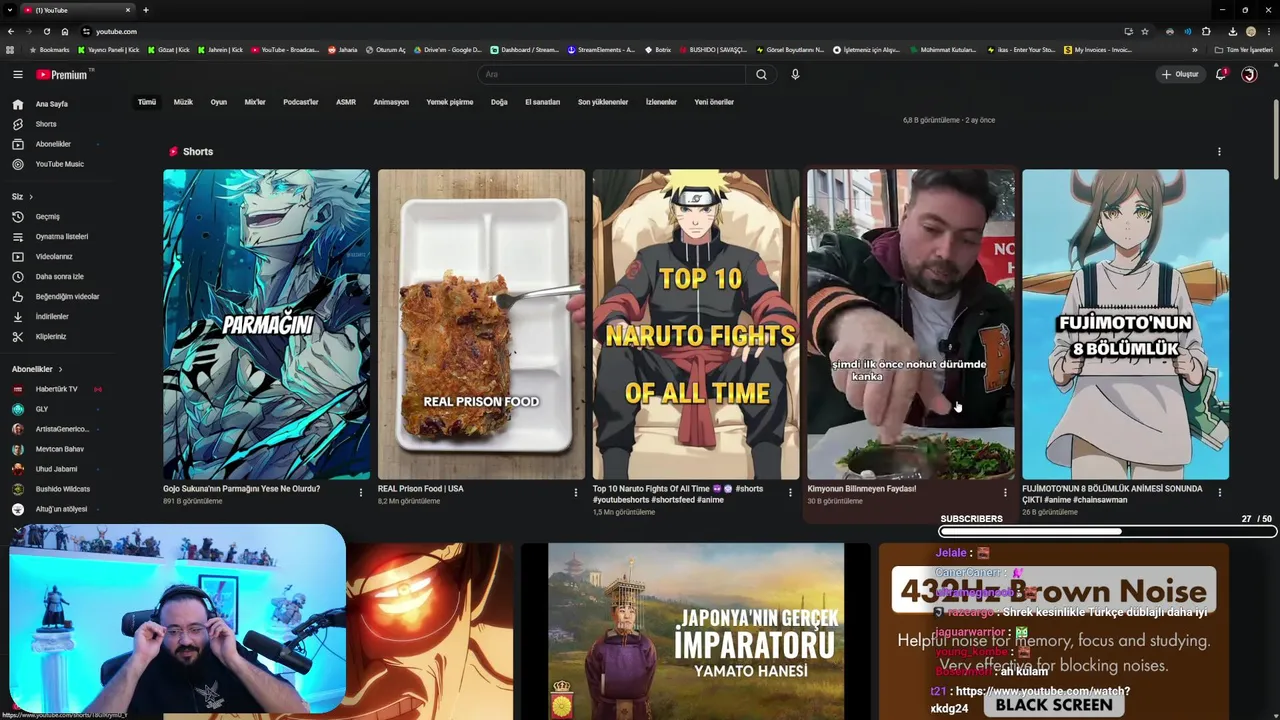Open options for REAL Prison Food short
The width and height of the screenshot is (1280, 720).
575,492
